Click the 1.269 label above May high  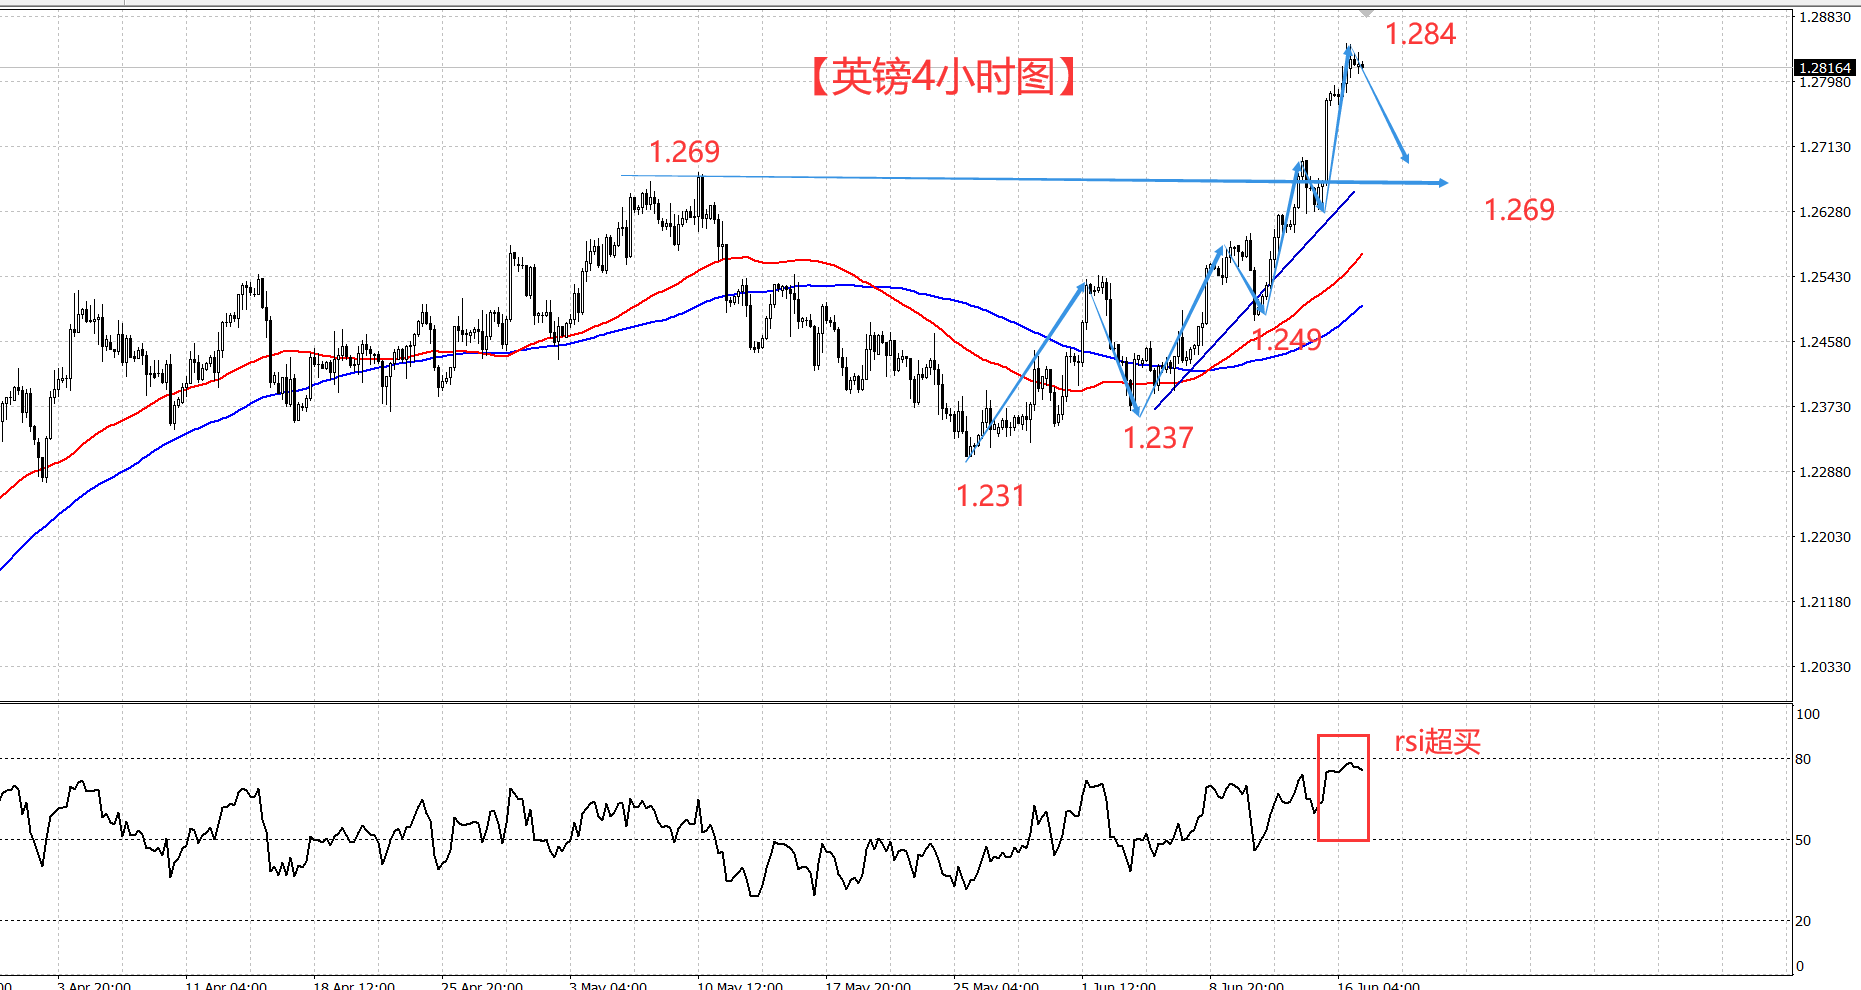[x=684, y=152]
